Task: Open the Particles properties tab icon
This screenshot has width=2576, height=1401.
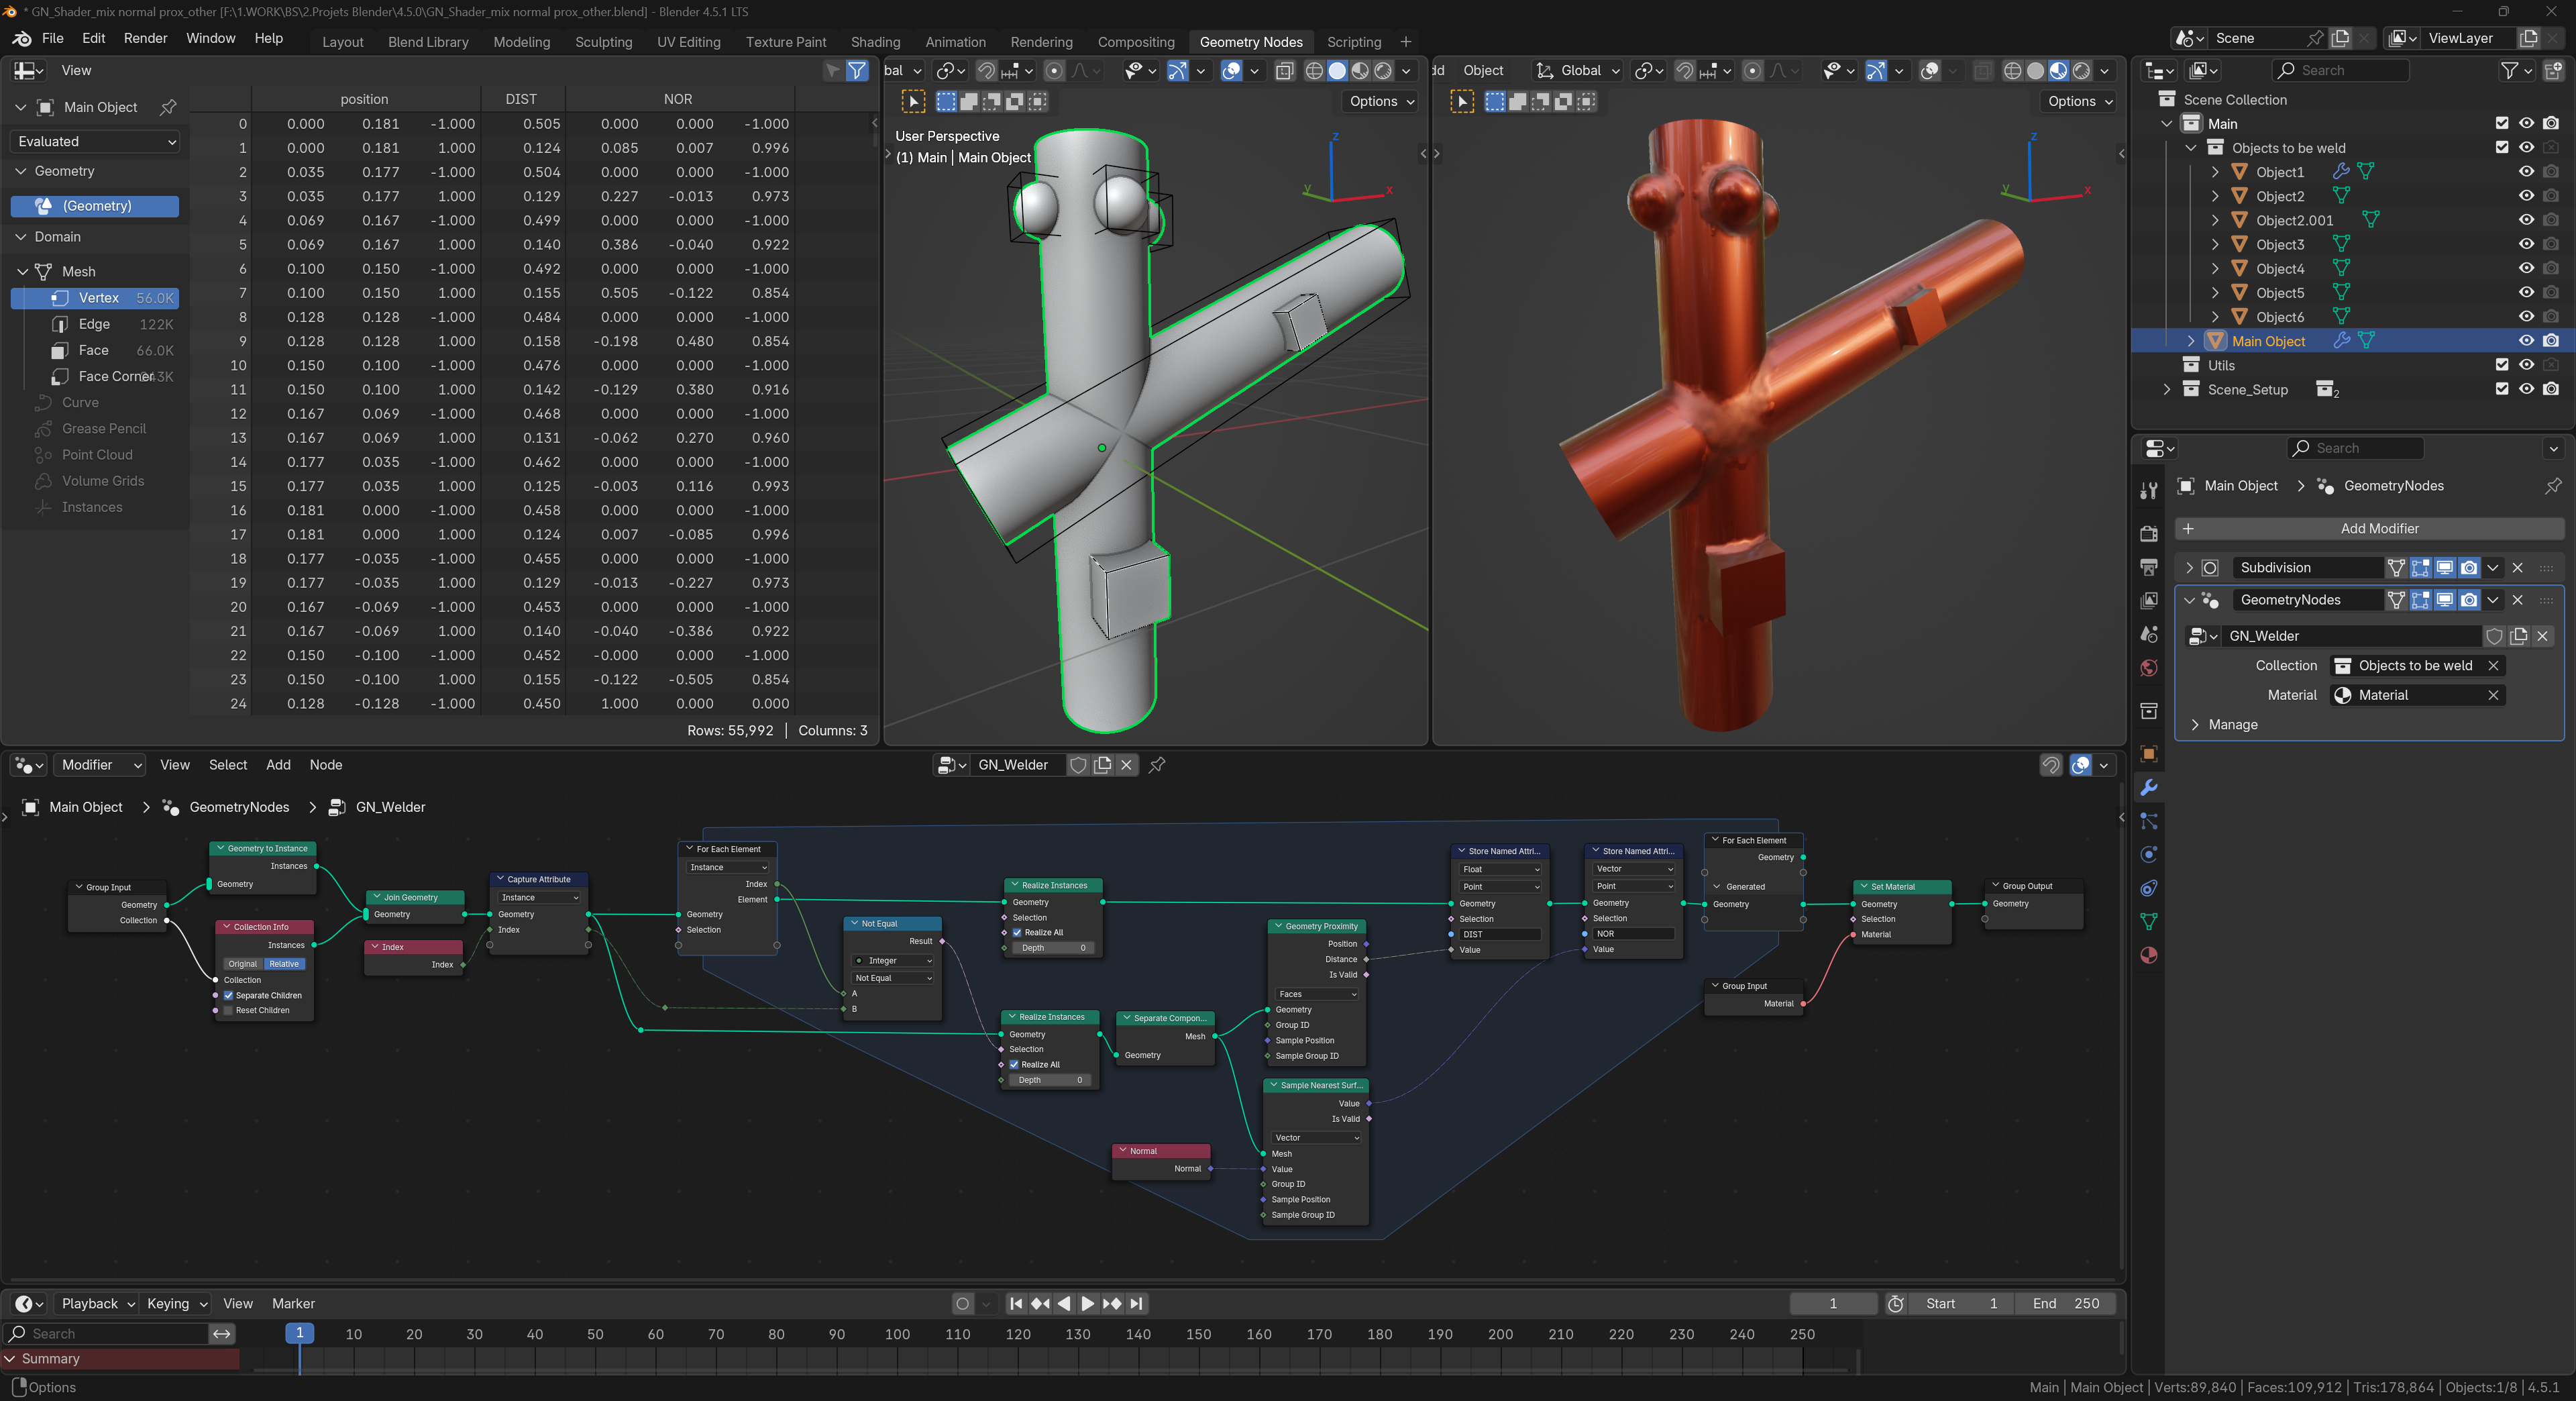Action: coord(2148,822)
